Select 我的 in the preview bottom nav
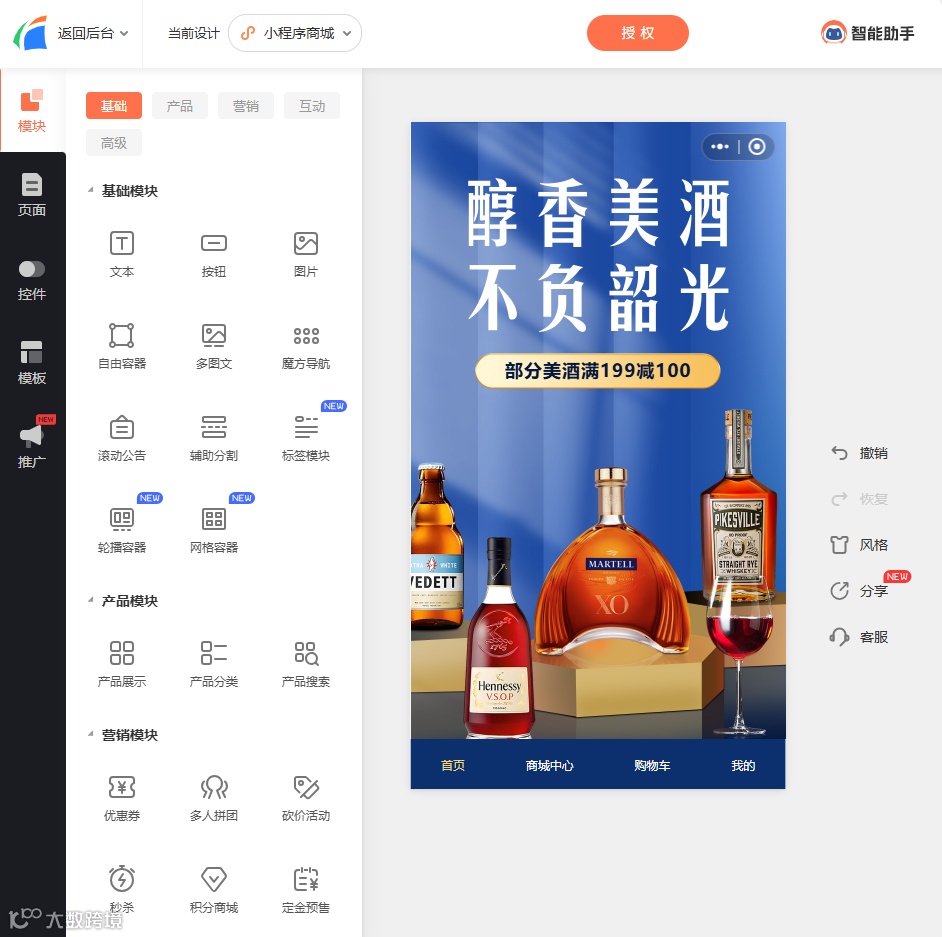Screen dimensions: 942x937 (743, 765)
